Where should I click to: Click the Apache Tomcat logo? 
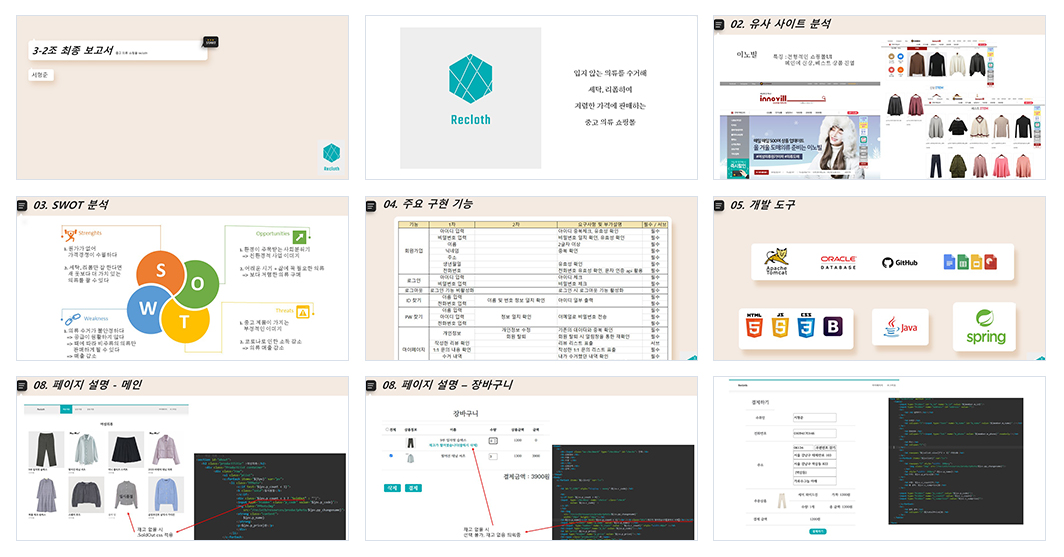[x=776, y=262]
